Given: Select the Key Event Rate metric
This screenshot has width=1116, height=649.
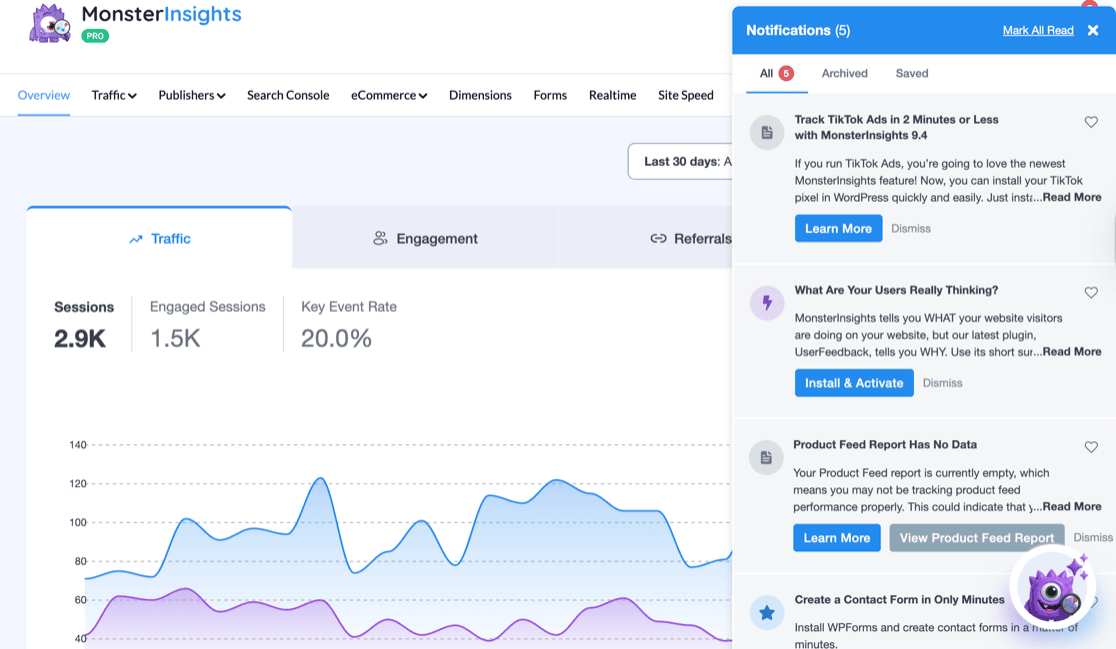Looking at the screenshot, I should click(x=349, y=325).
